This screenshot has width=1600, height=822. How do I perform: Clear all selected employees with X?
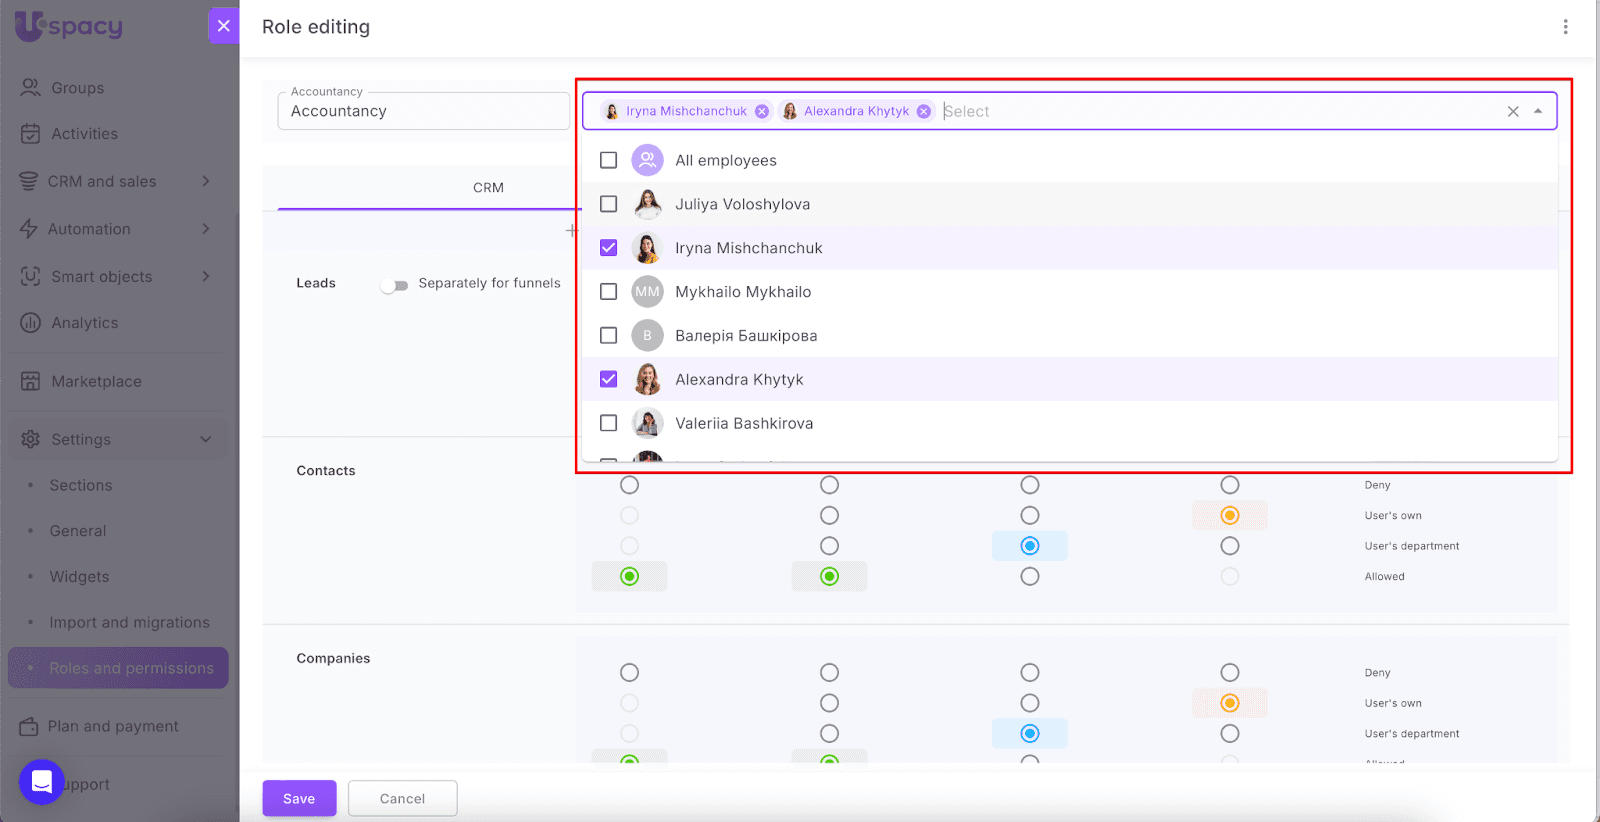click(x=1513, y=112)
